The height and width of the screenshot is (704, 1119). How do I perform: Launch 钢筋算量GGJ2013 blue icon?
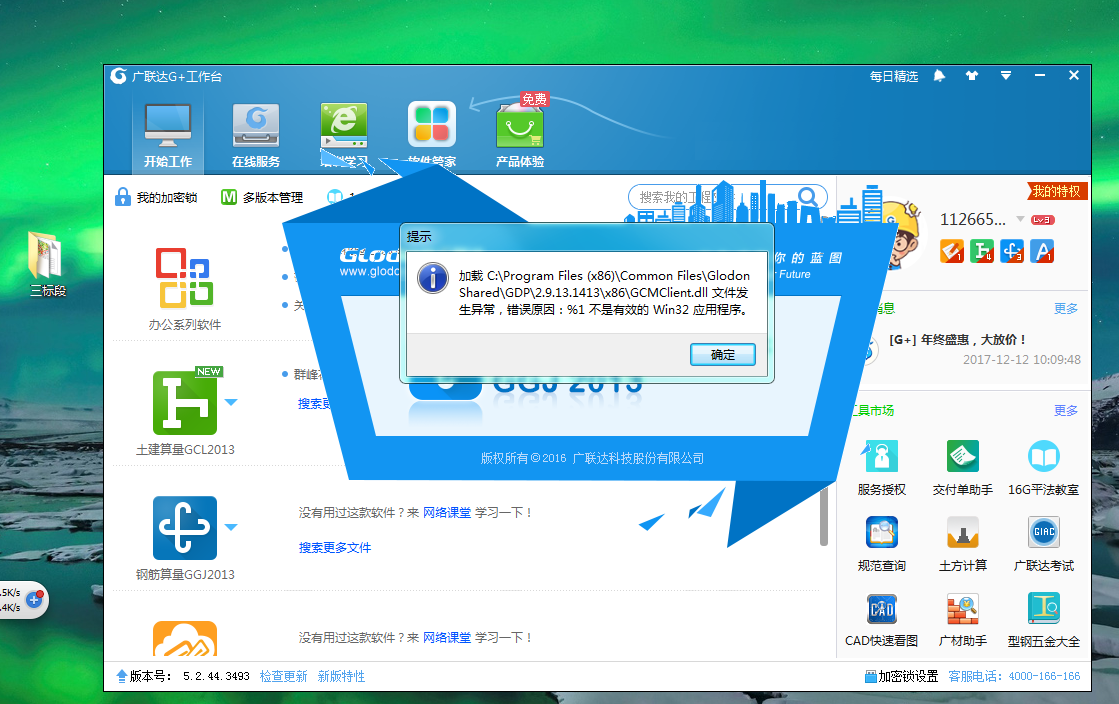coord(184,528)
